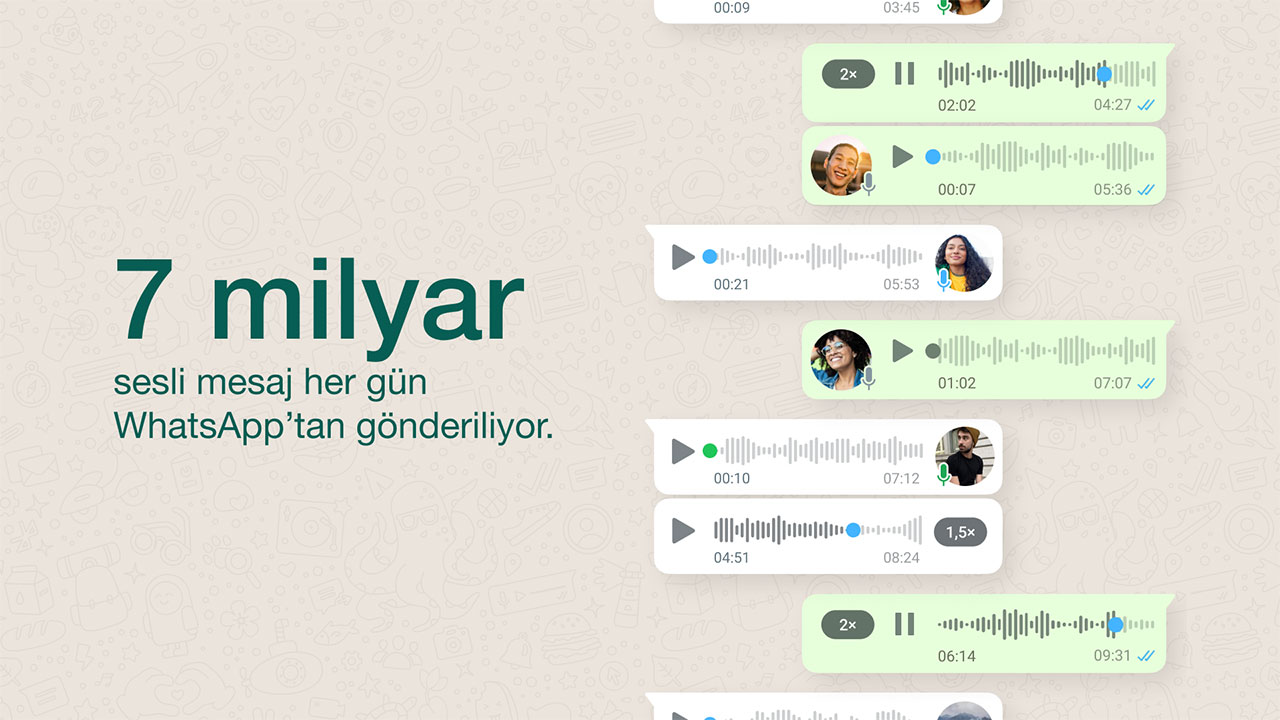Screen dimensions: 1280x720
Task: Click the man's avatar on the 07:12 message
Action: click(x=964, y=457)
